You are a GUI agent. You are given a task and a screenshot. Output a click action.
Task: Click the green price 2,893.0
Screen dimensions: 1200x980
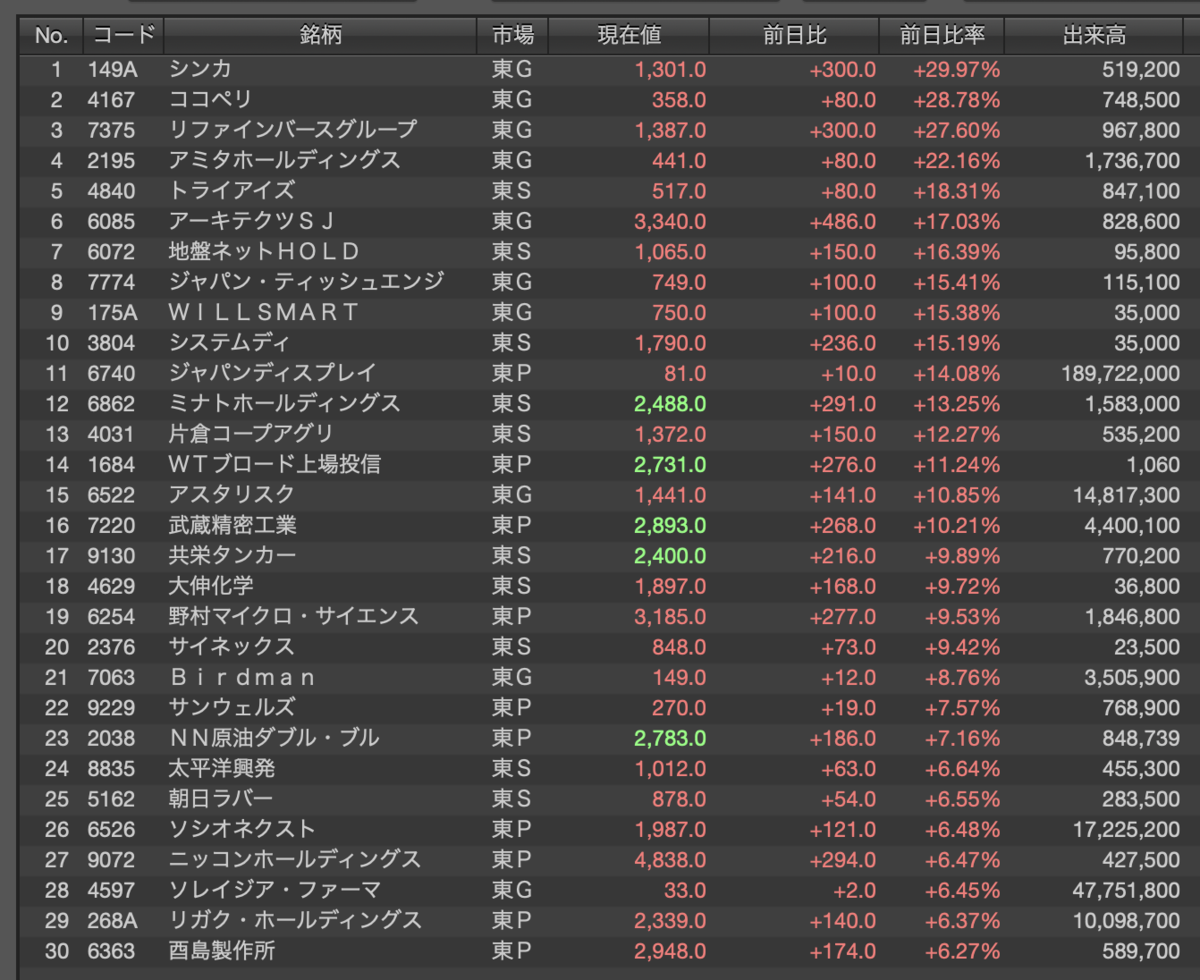coord(670,525)
